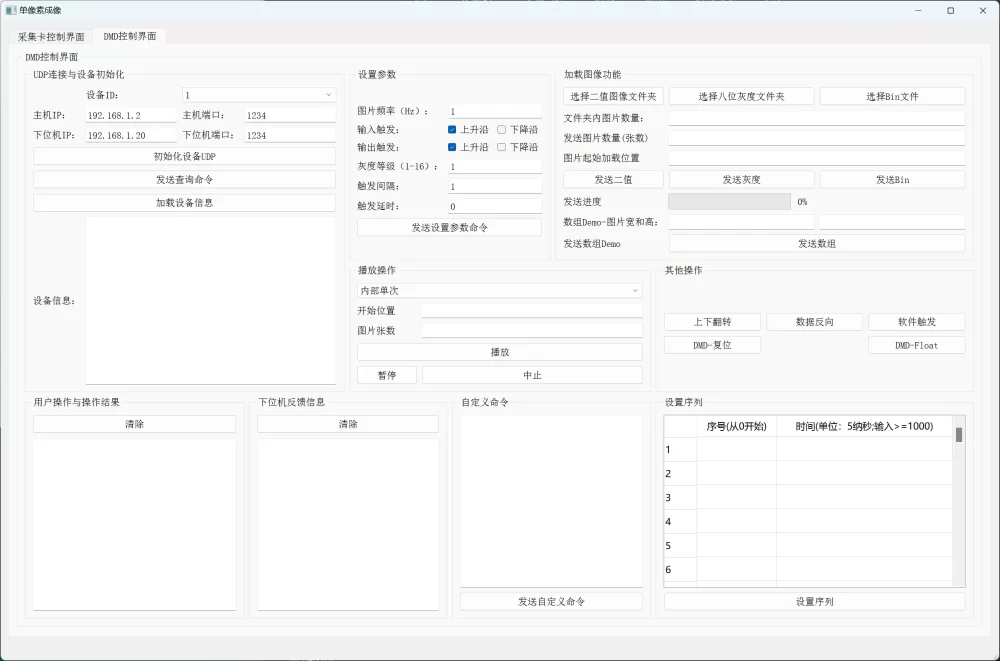Enable 输入触发 下降沿 checkbox
This screenshot has width=1000, height=661.
(x=502, y=130)
